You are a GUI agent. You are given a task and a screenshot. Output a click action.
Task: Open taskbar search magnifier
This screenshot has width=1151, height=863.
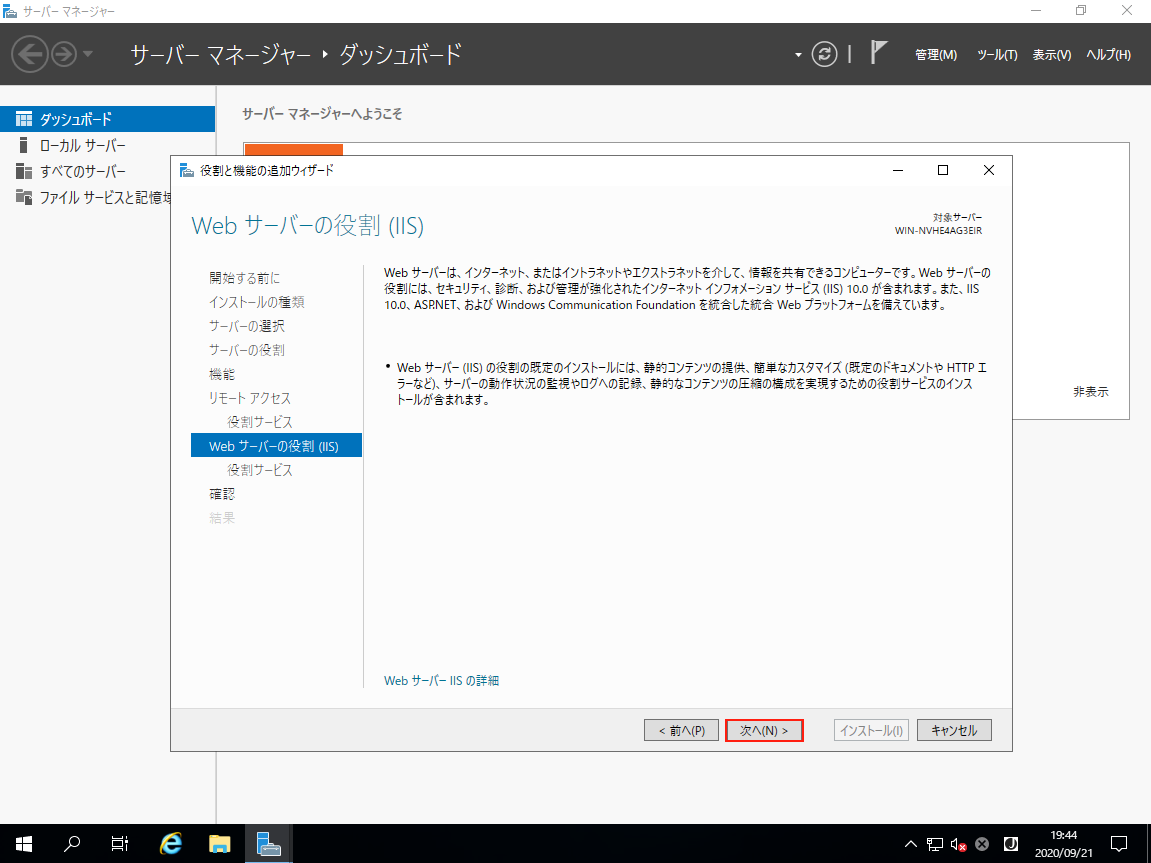72,844
